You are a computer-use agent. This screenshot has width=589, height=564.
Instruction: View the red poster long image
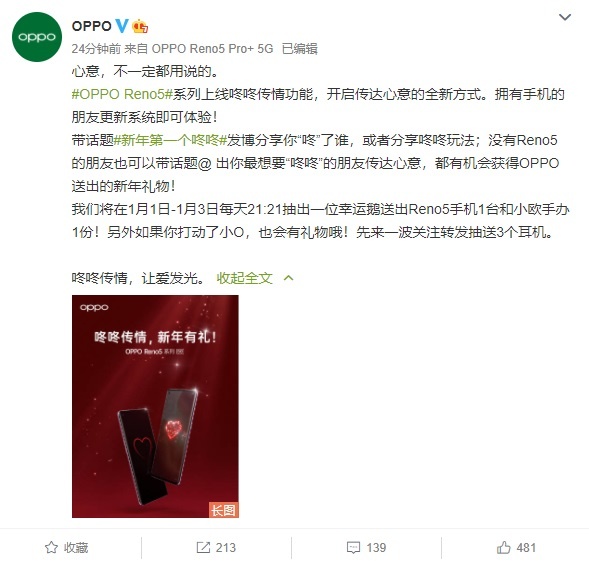(x=155, y=406)
